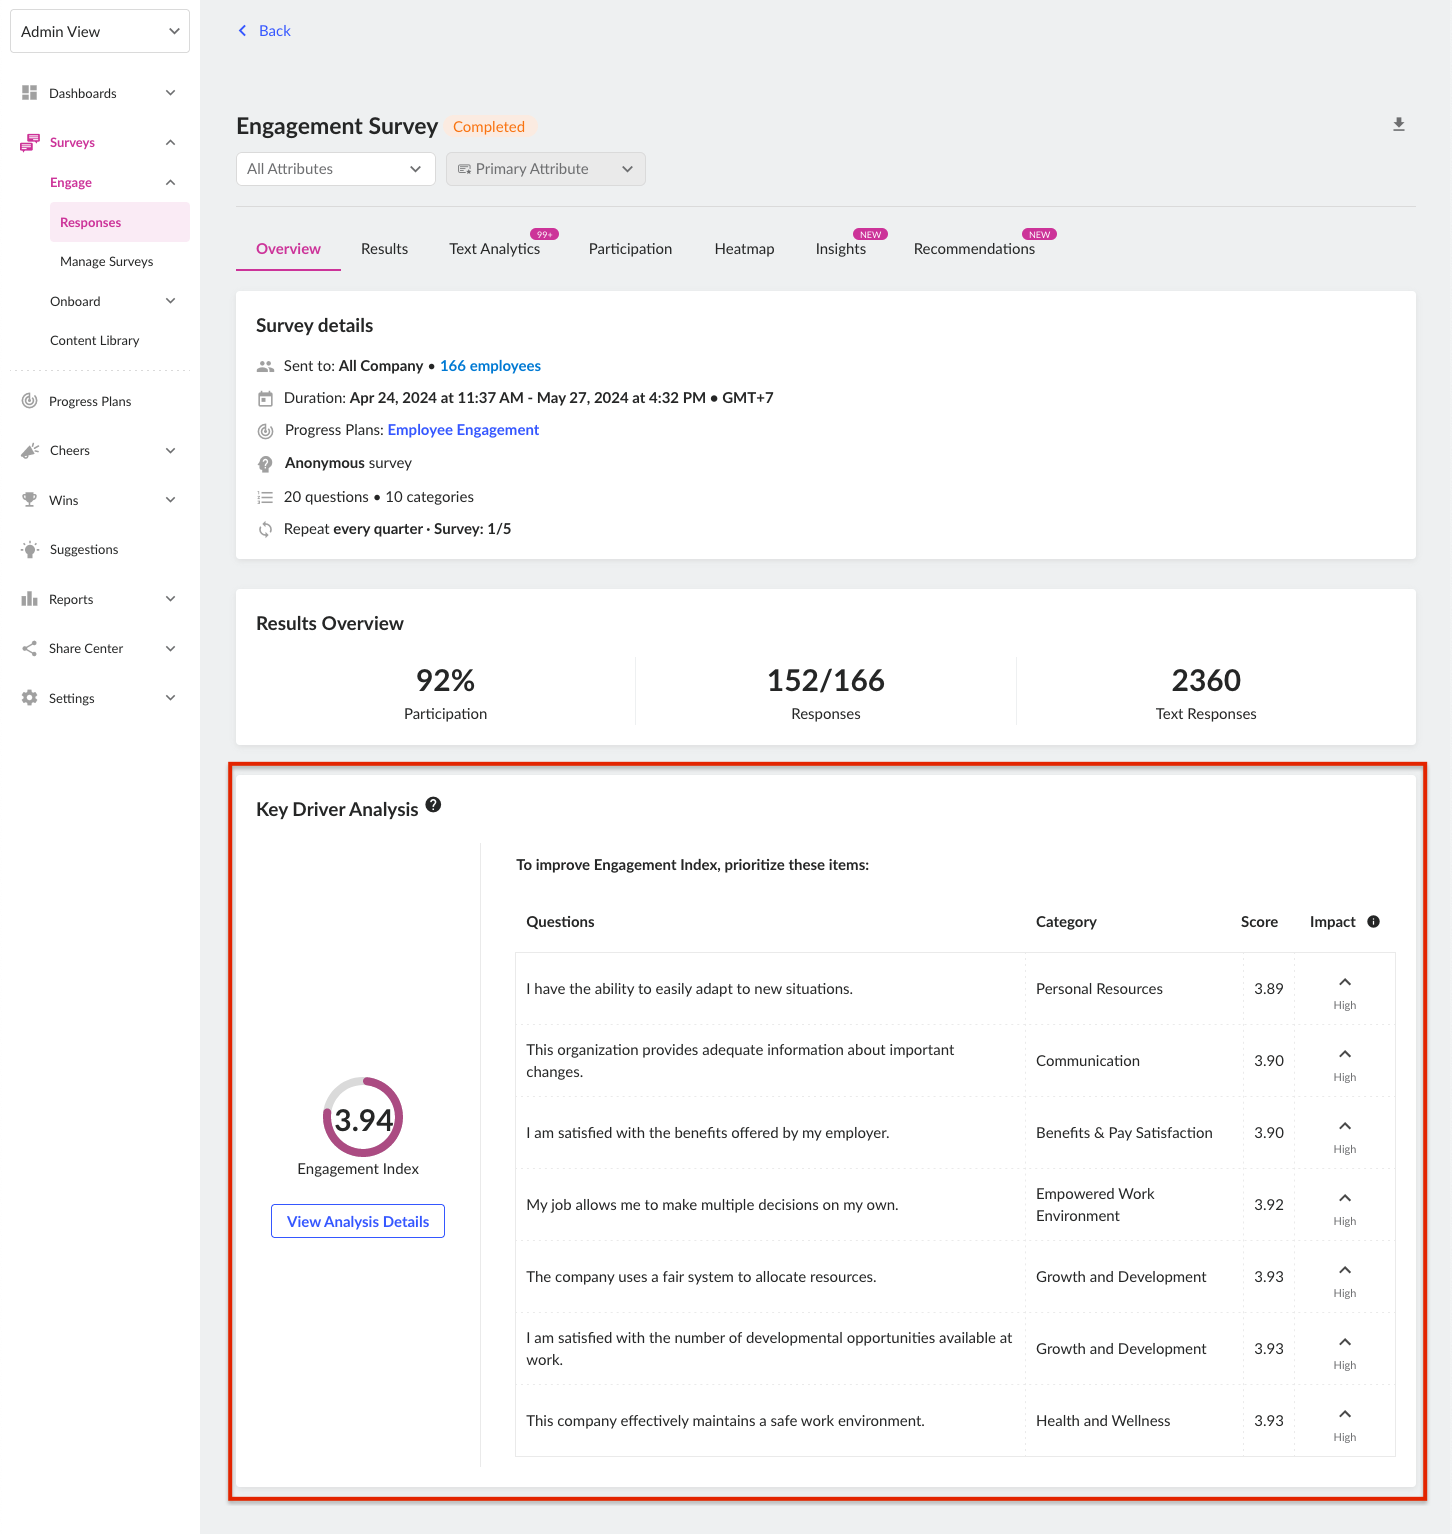Click the Share Center share icon
Viewport: 1452px width, 1534px height.
click(x=29, y=649)
